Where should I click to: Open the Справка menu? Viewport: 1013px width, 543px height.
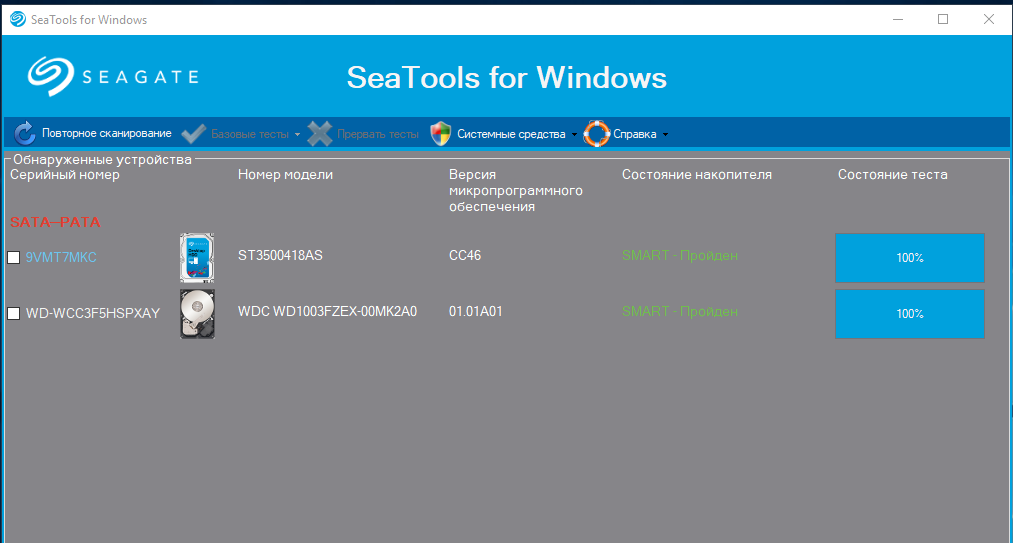point(635,134)
